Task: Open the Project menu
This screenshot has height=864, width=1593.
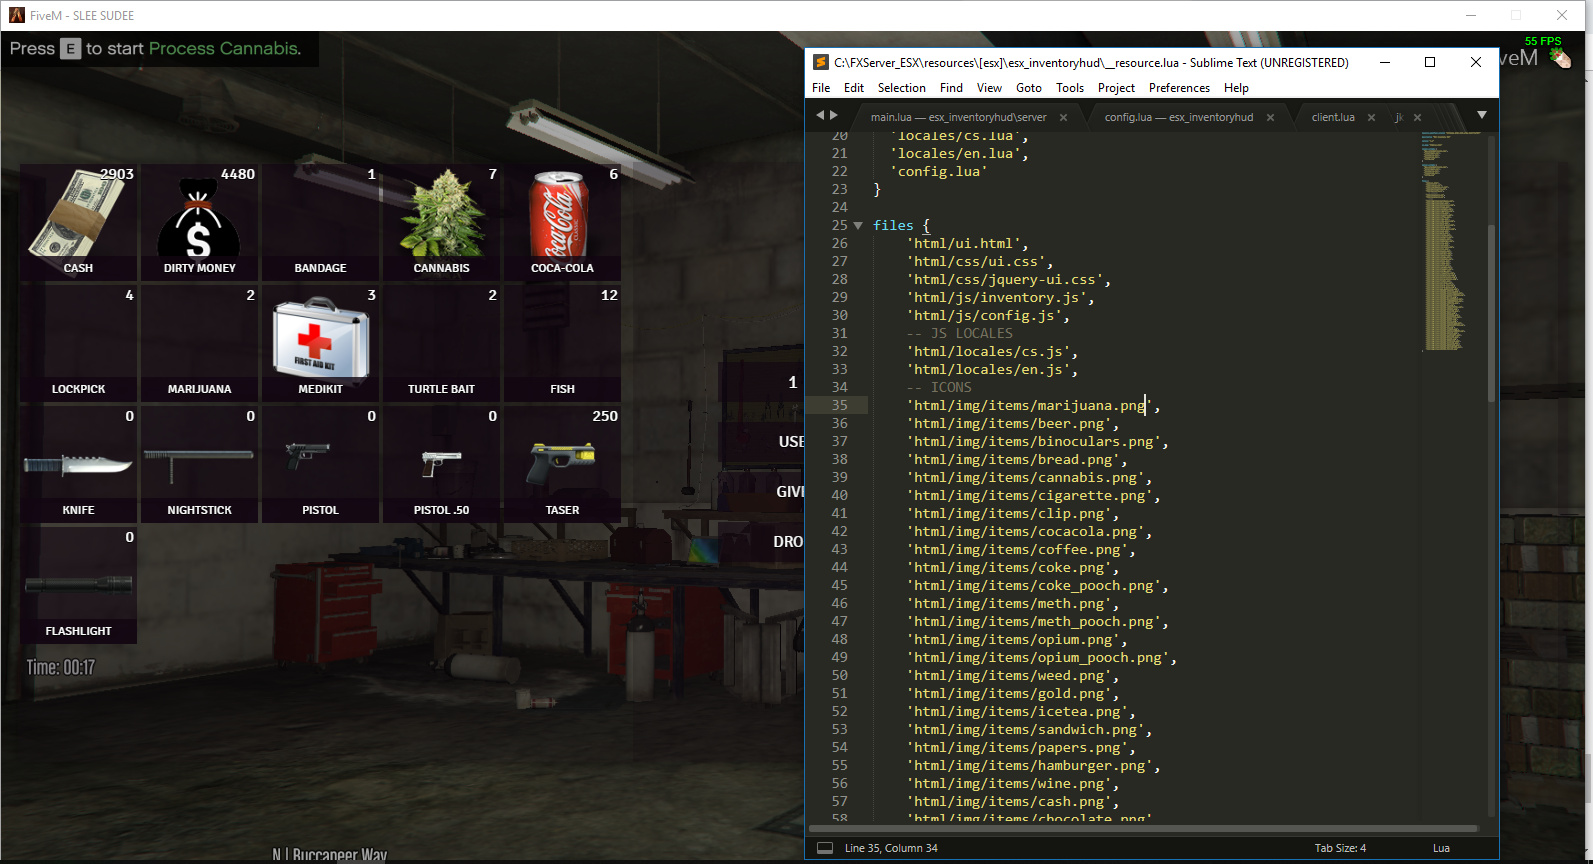Action: tap(1116, 88)
